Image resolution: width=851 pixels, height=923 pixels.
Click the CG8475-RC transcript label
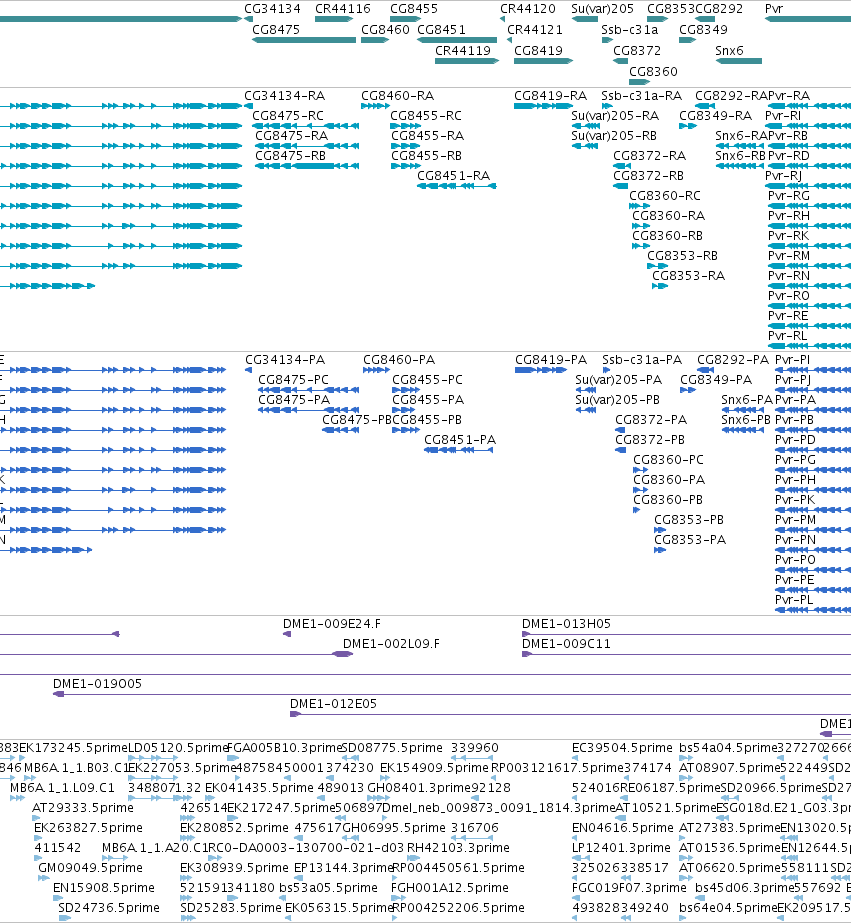coord(288,116)
